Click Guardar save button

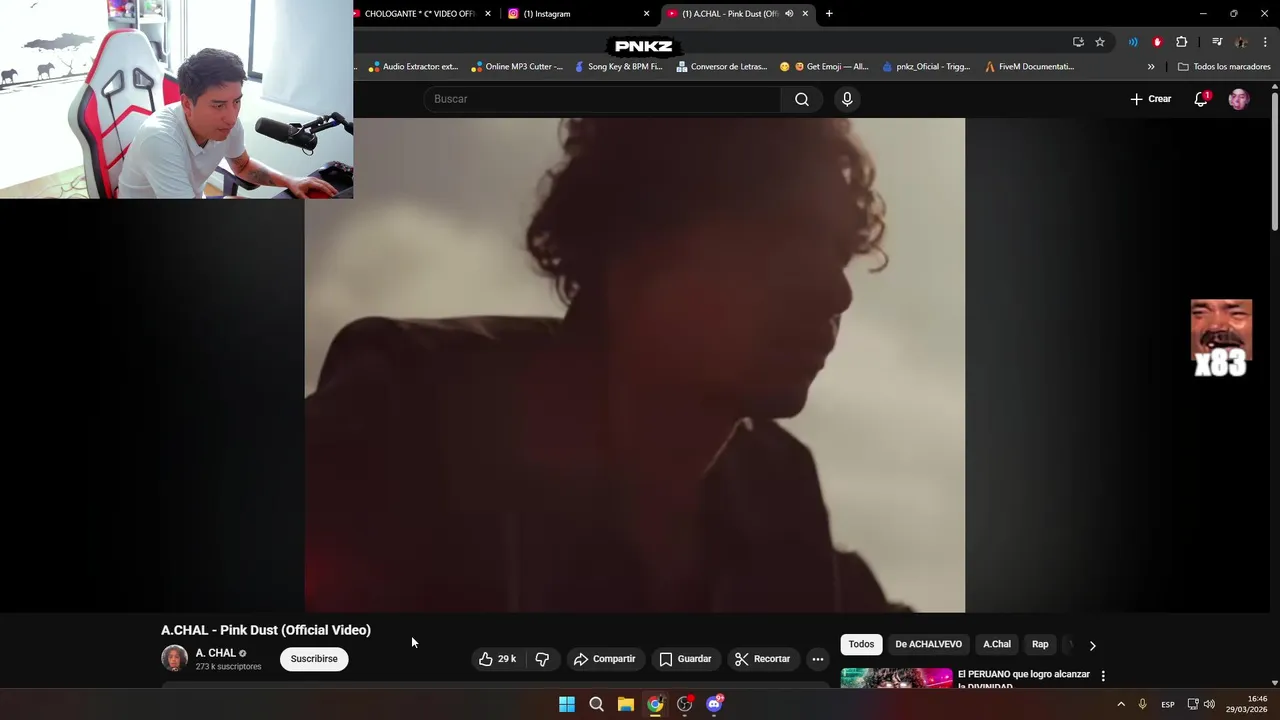click(x=686, y=659)
